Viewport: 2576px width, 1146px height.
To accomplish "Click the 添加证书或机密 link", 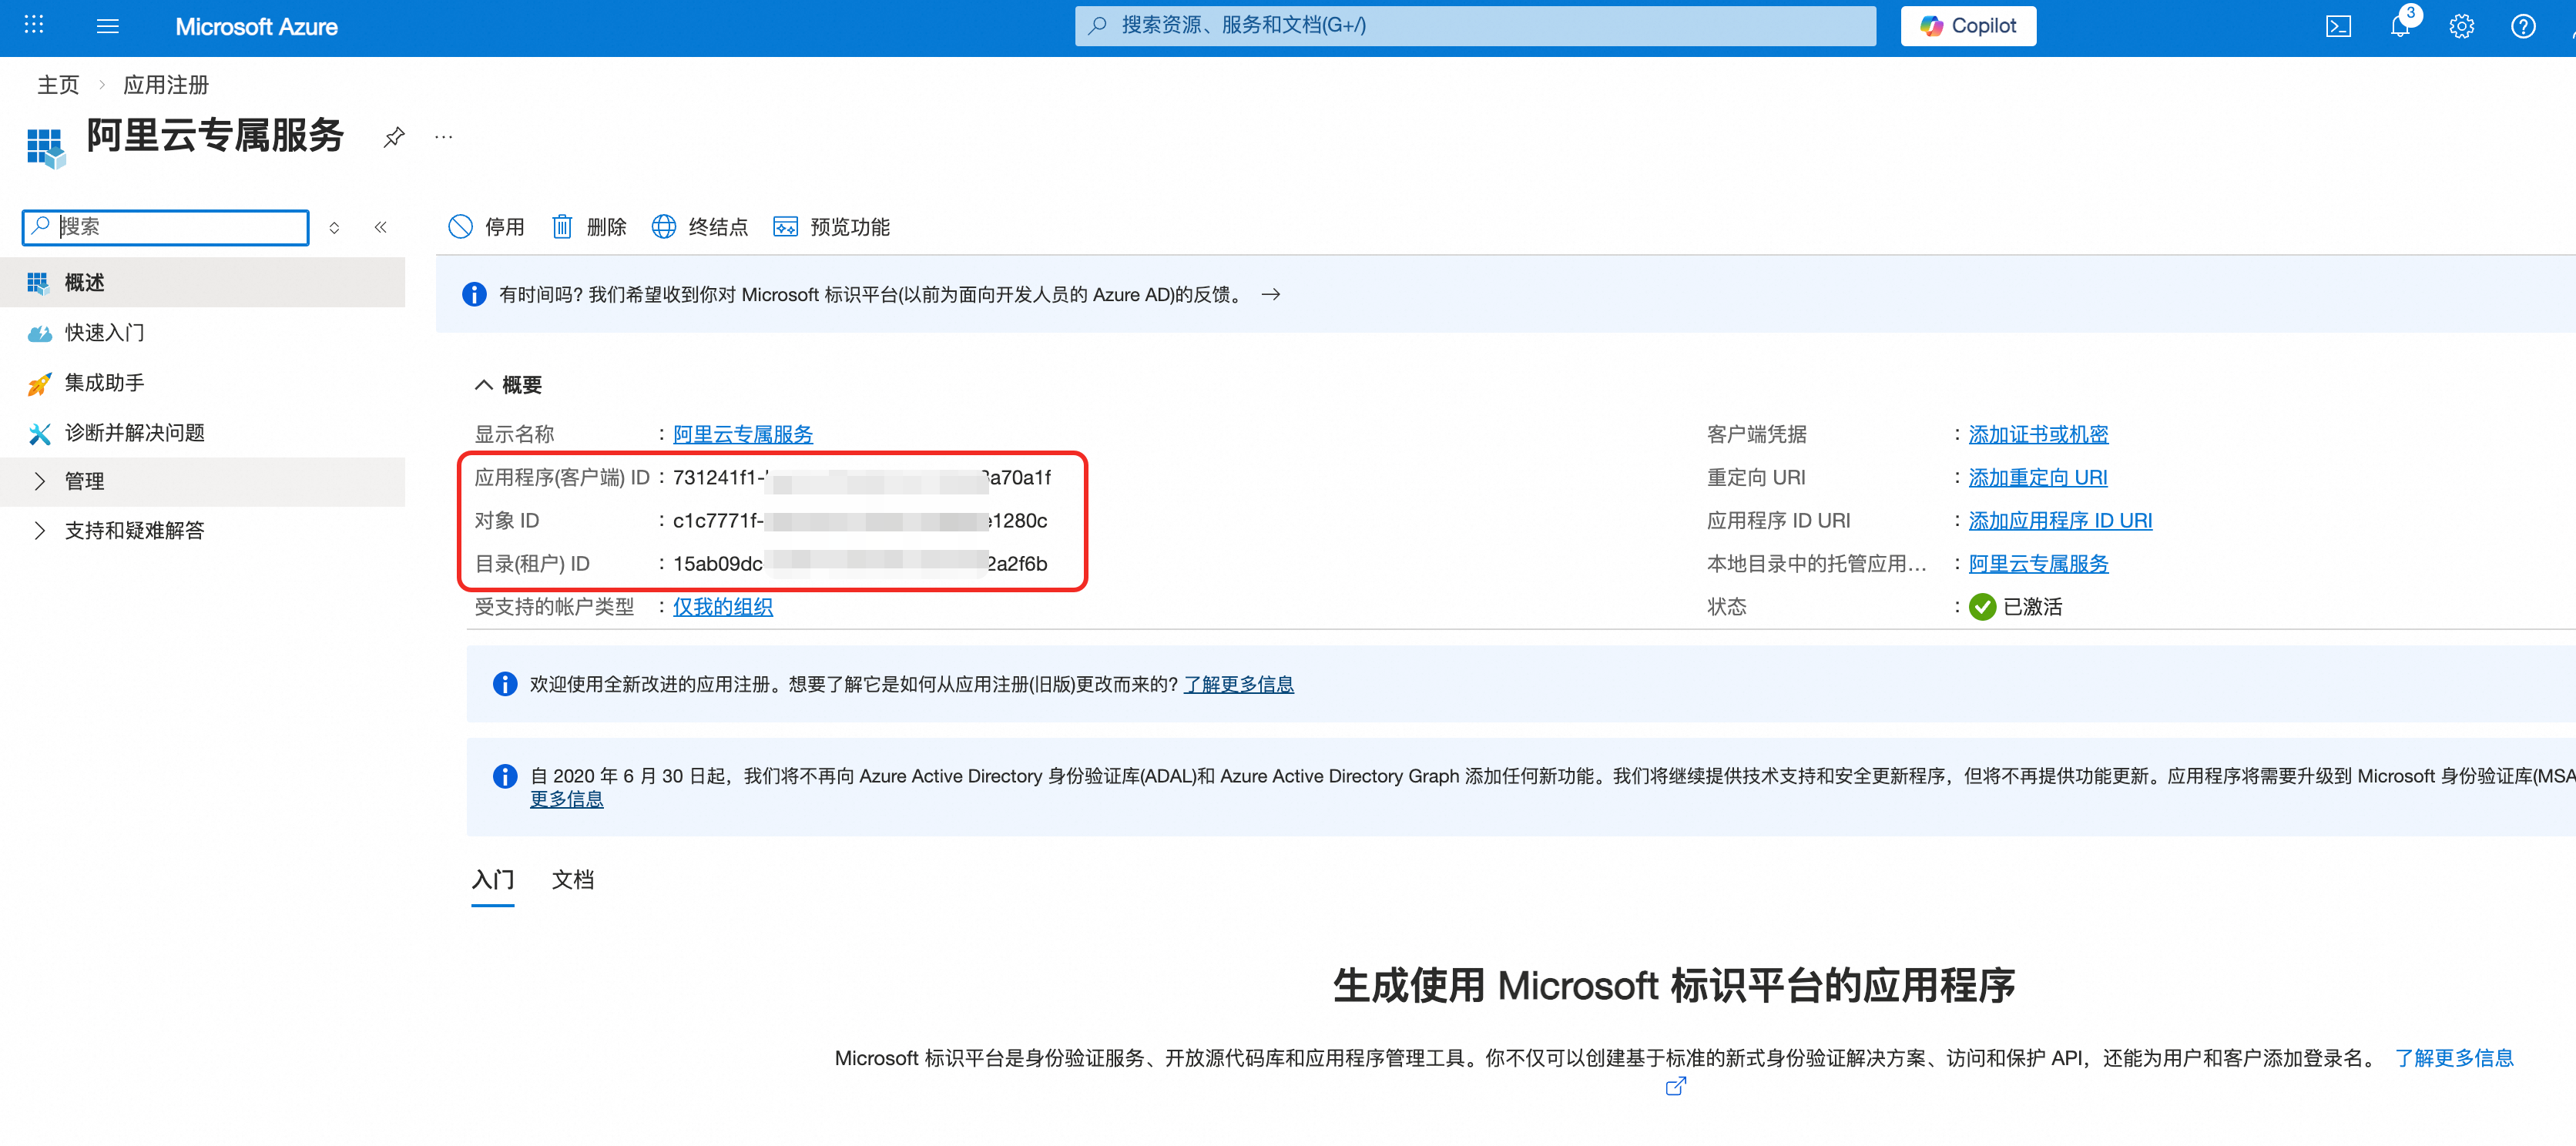I will coord(2037,434).
